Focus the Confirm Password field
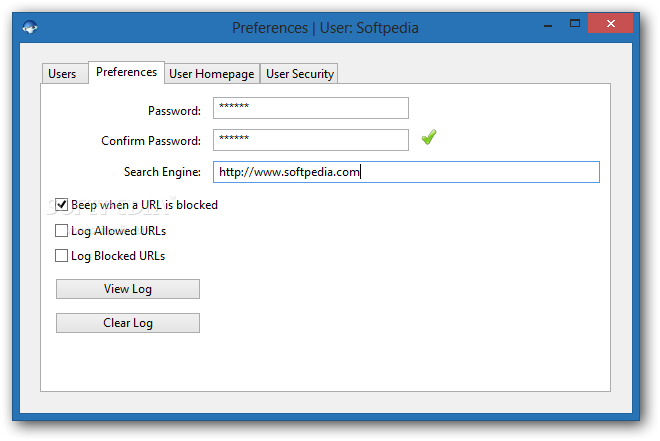Viewport: 660px width, 441px height. pyautogui.click(x=311, y=140)
